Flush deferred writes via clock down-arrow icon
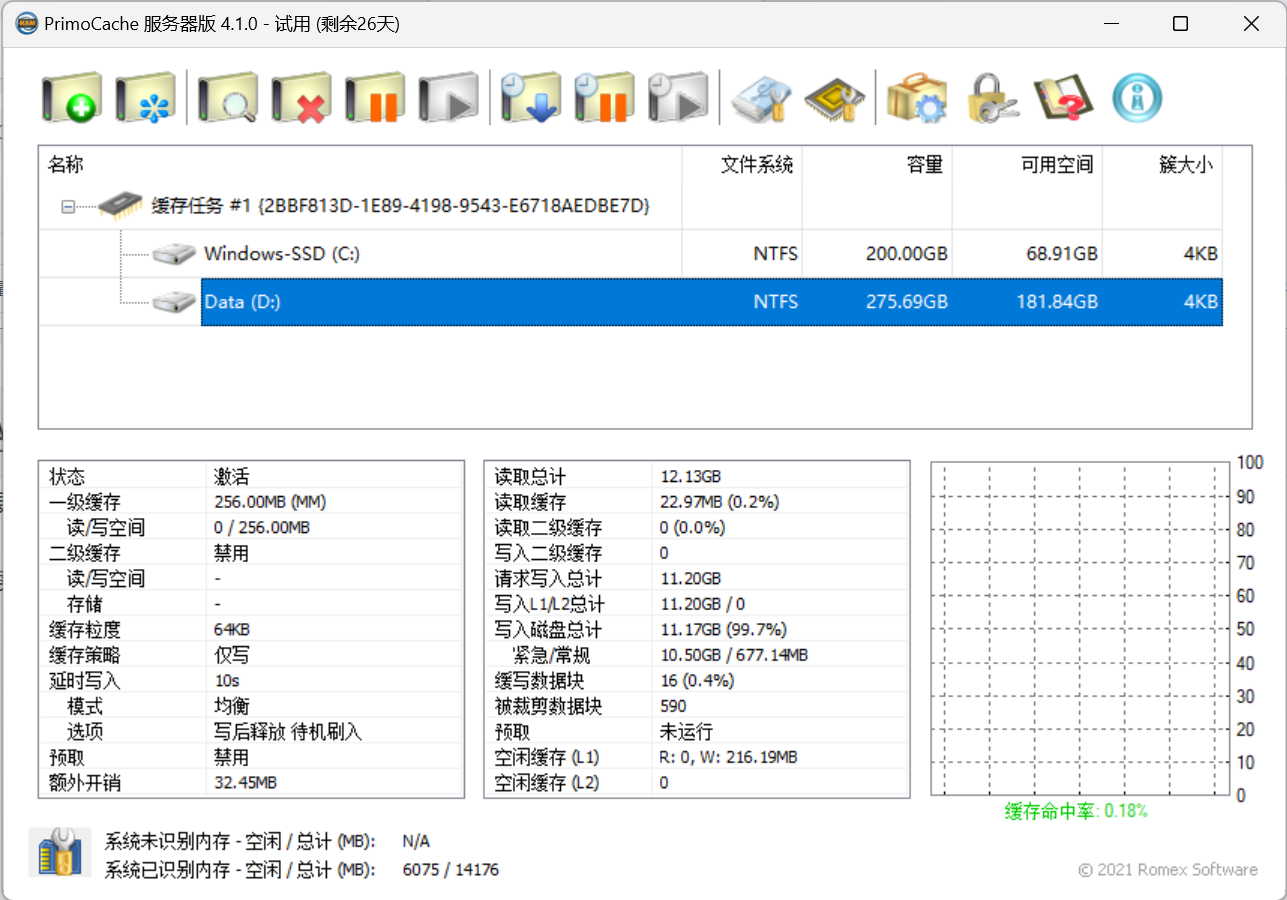1287x900 pixels. pyautogui.click(x=530, y=98)
